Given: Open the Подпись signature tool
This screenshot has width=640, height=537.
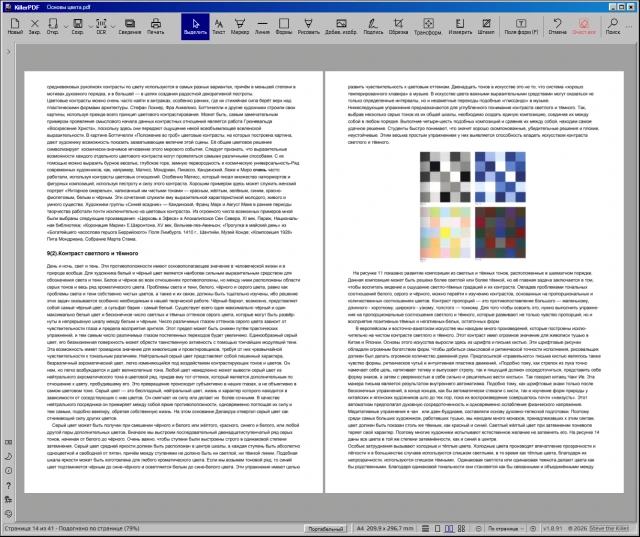Looking at the screenshot, I should (x=373, y=27).
